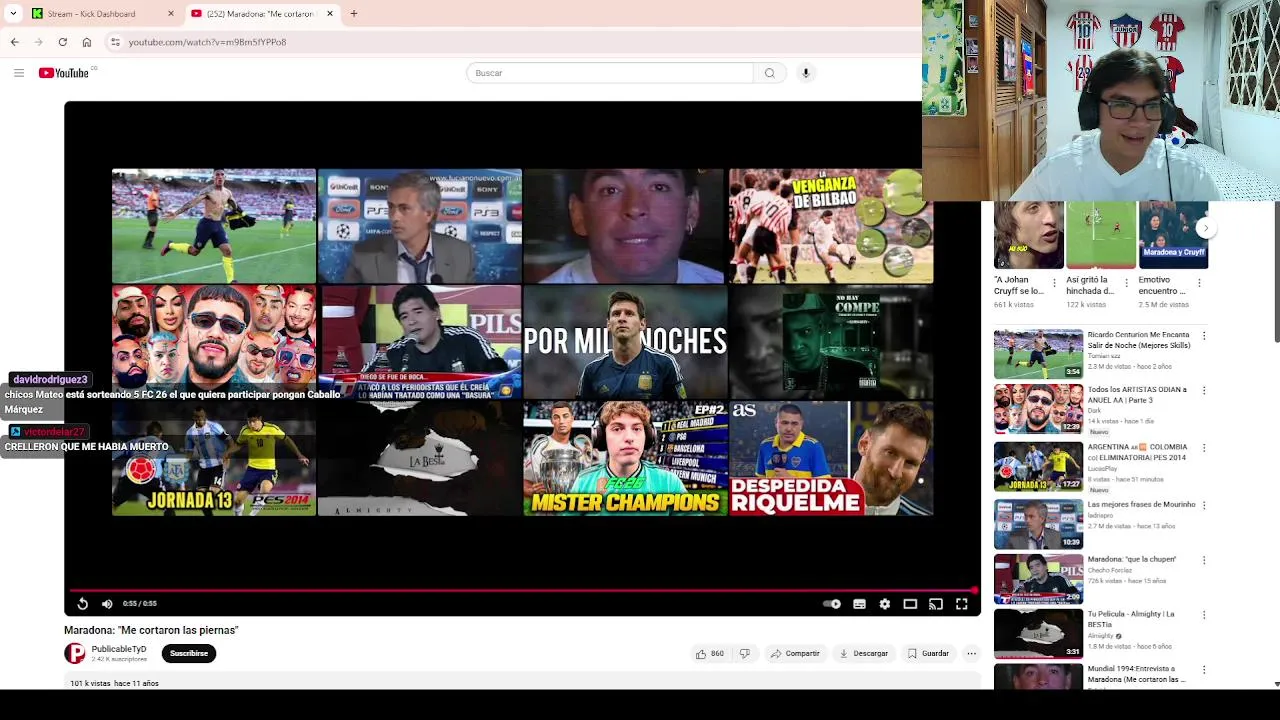Click the page scrollbar down arrow

[1276, 684]
